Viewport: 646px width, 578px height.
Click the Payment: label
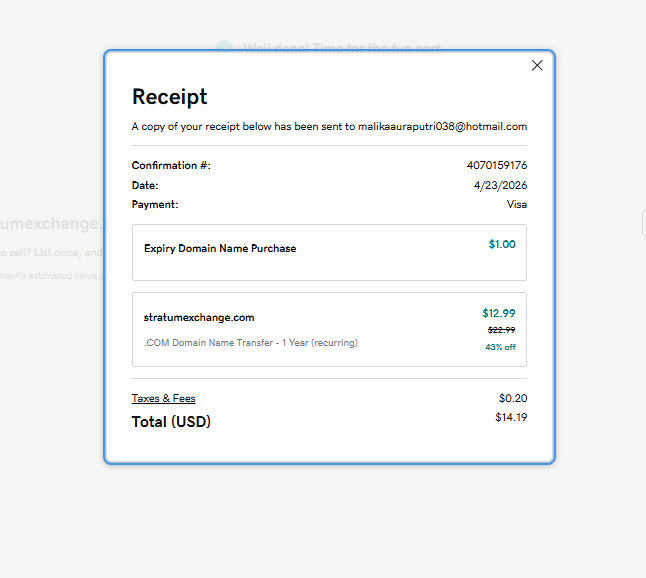tap(155, 204)
